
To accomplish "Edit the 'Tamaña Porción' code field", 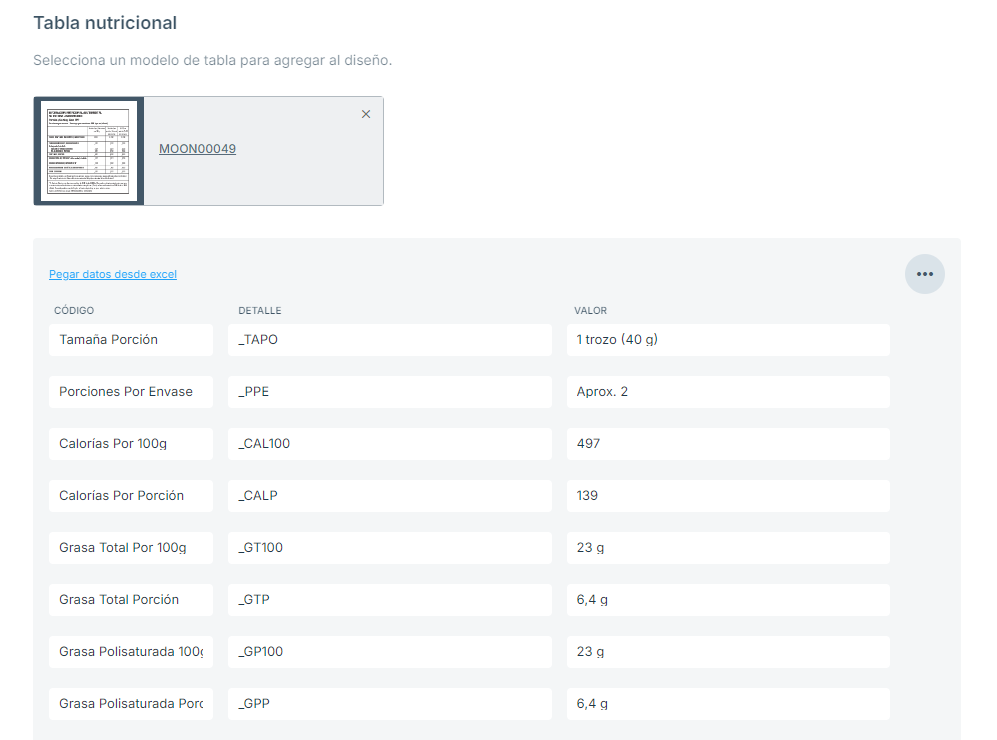I will click(130, 340).
